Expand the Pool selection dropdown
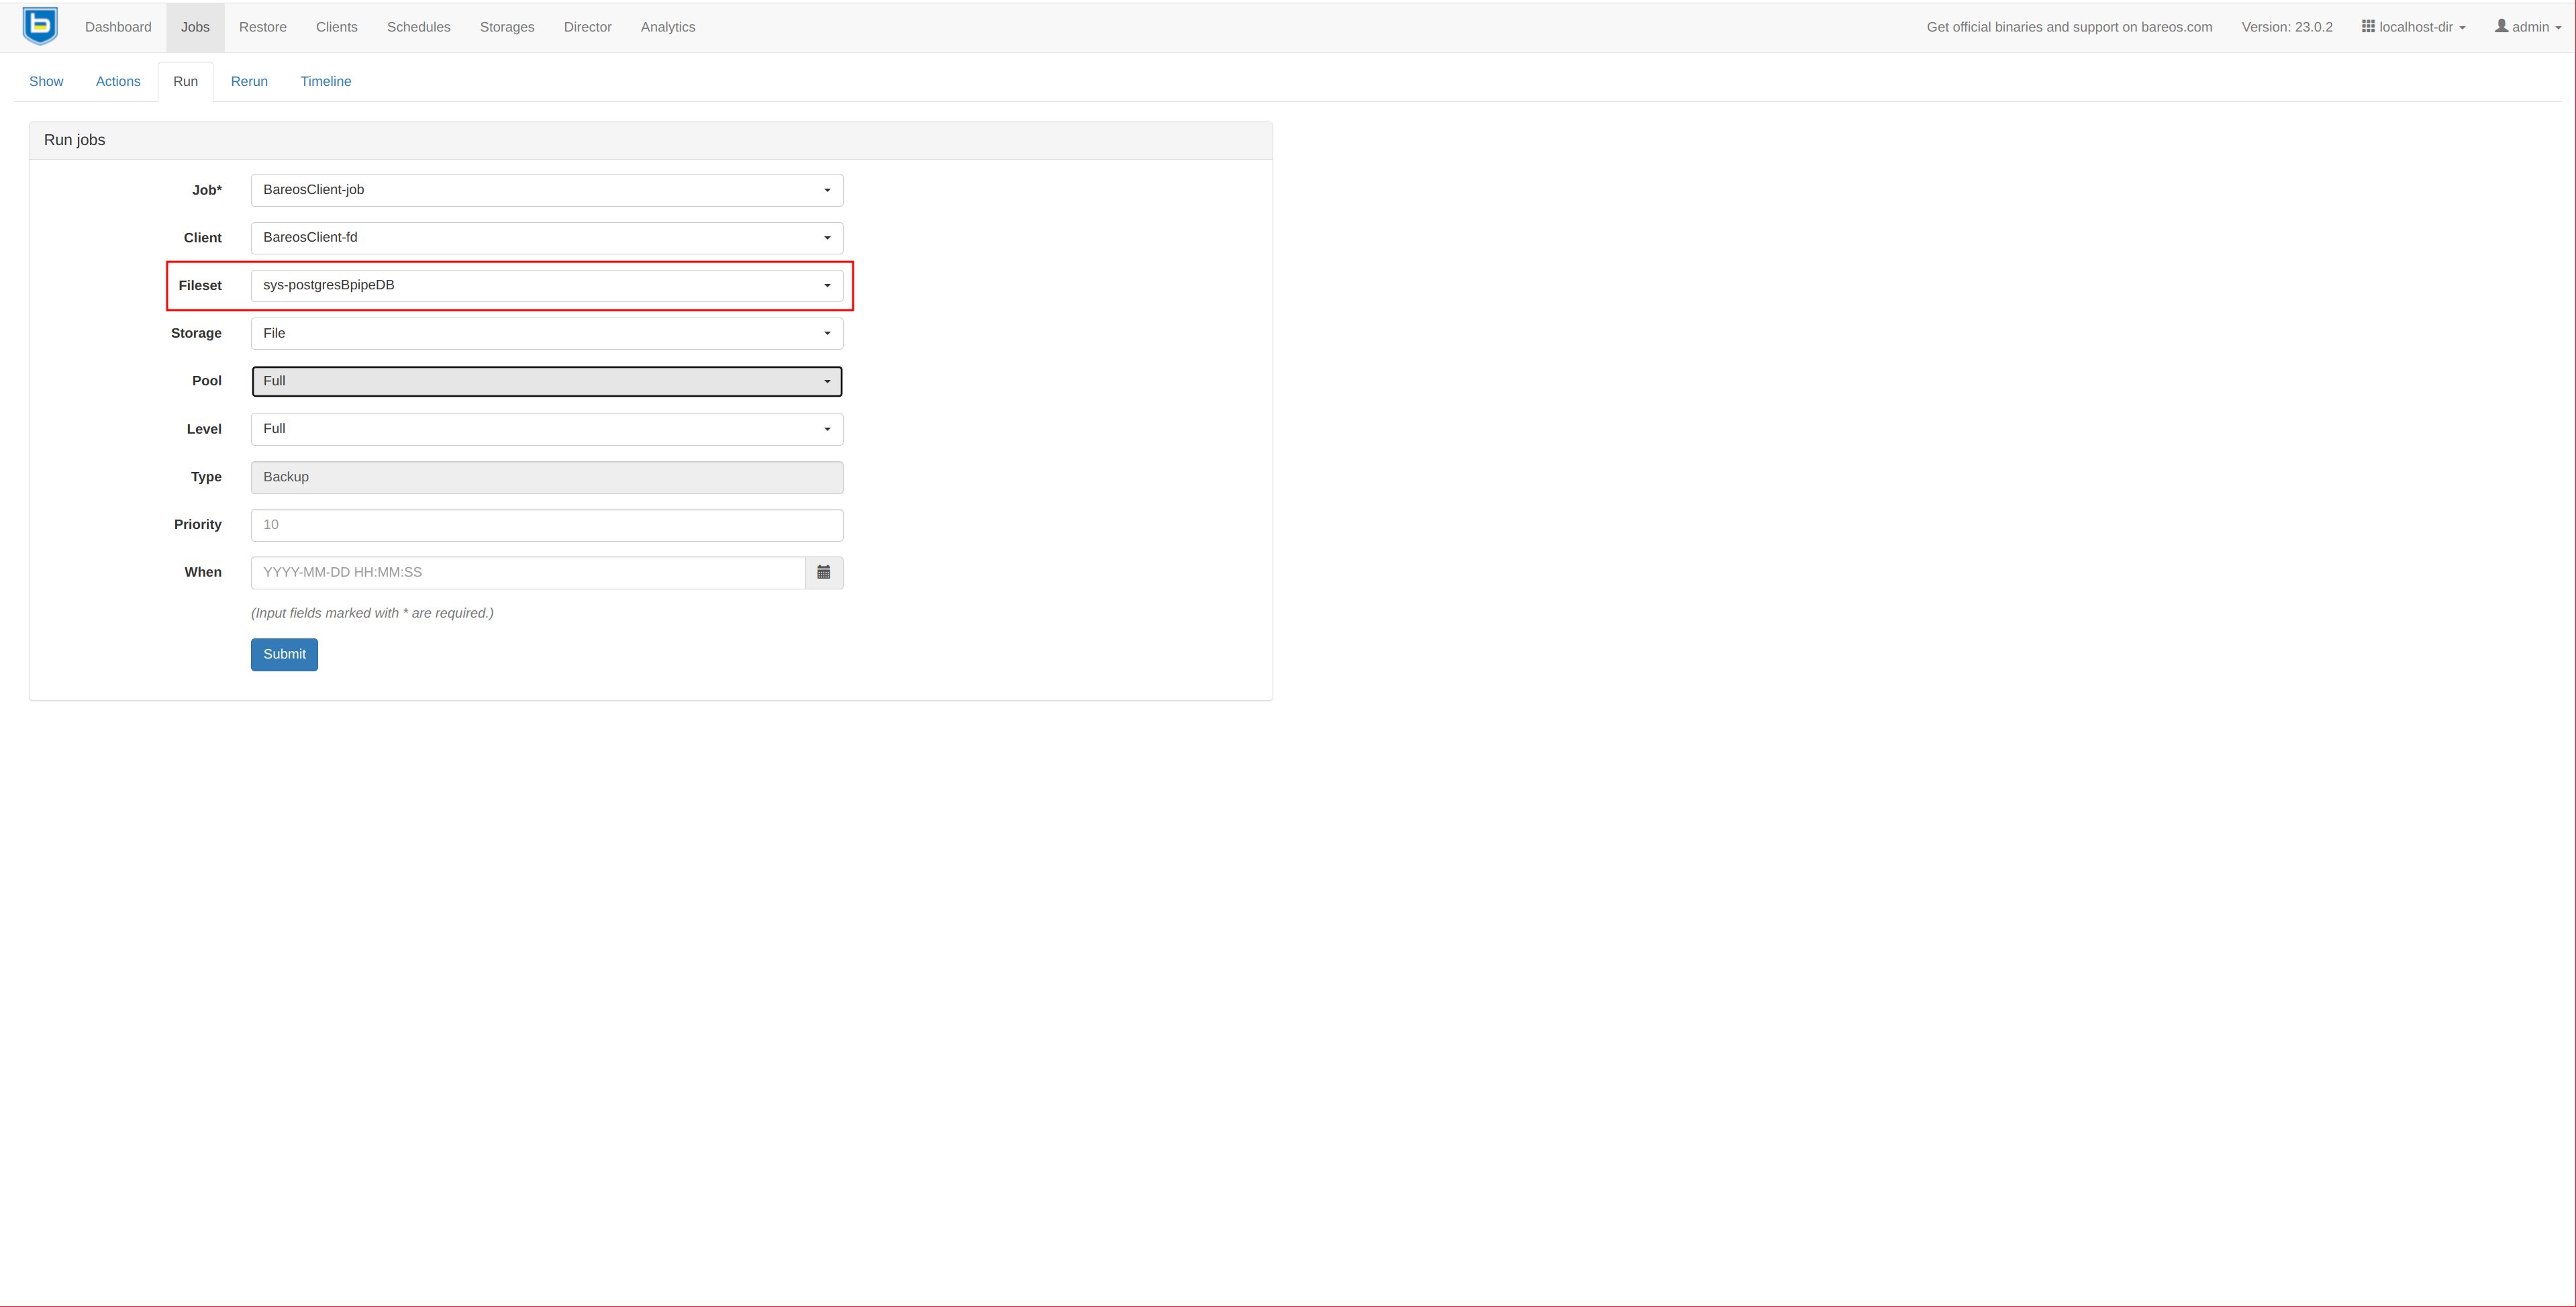 (546, 381)
